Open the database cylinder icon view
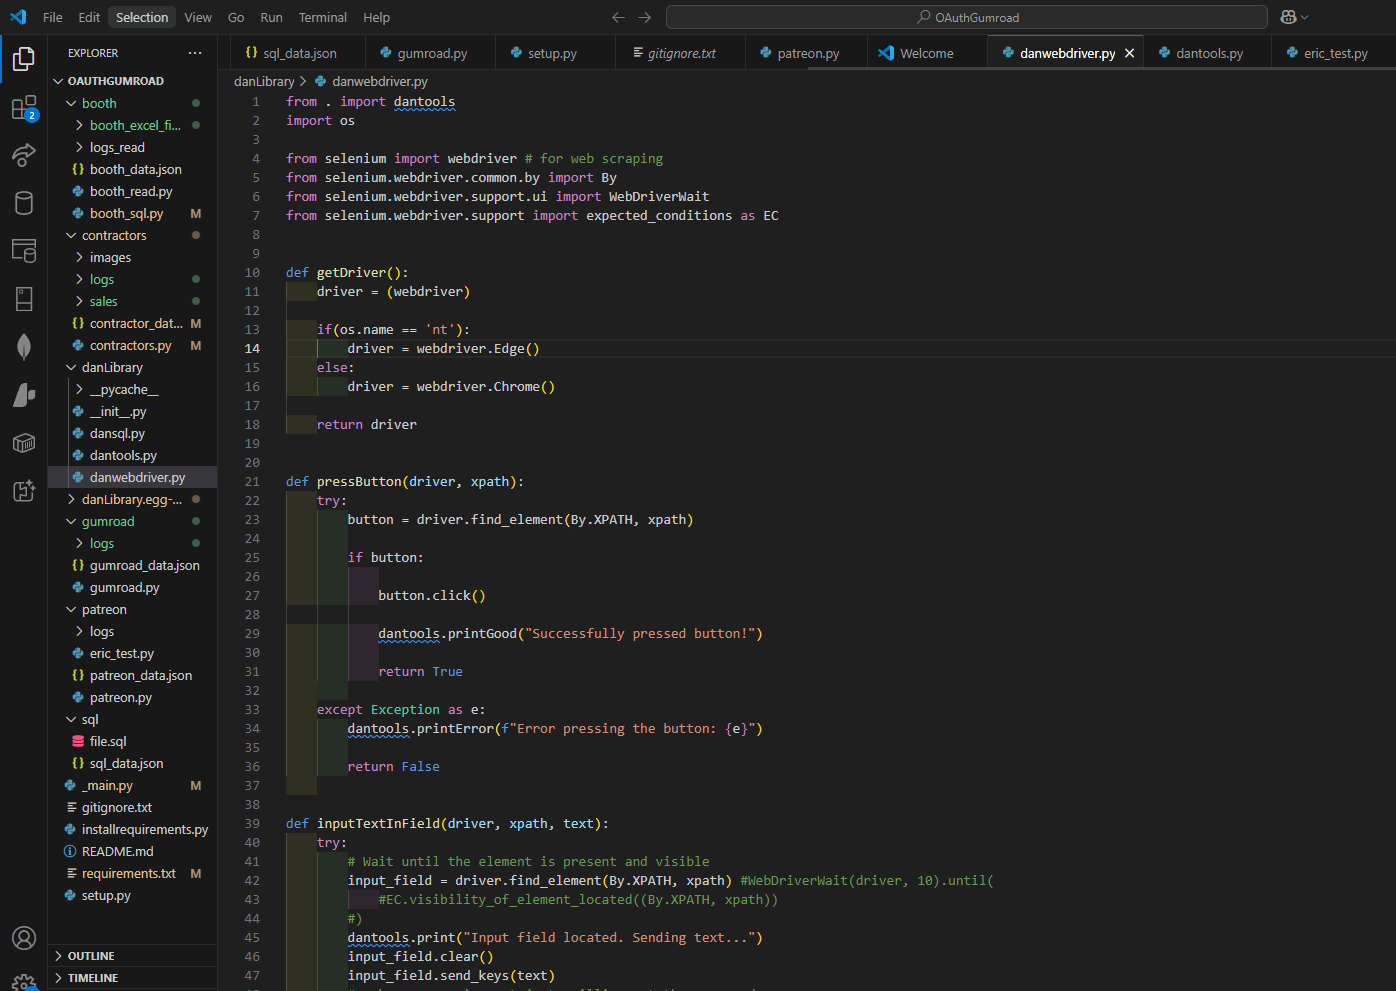The height and width of the screenshot is (991, 1396). click(x=24, y=203)
